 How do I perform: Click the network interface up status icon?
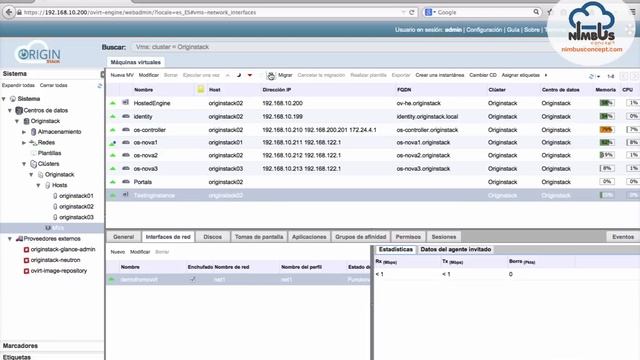pyautogui.click(x=111, y=280)
